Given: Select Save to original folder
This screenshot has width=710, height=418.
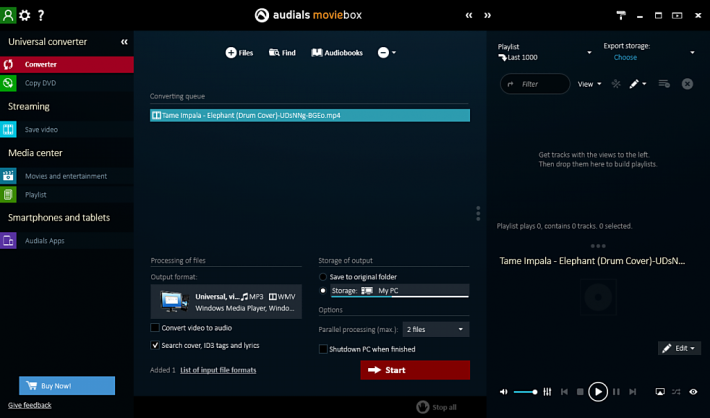Looking at the screenshot, I should click(322, 277).
